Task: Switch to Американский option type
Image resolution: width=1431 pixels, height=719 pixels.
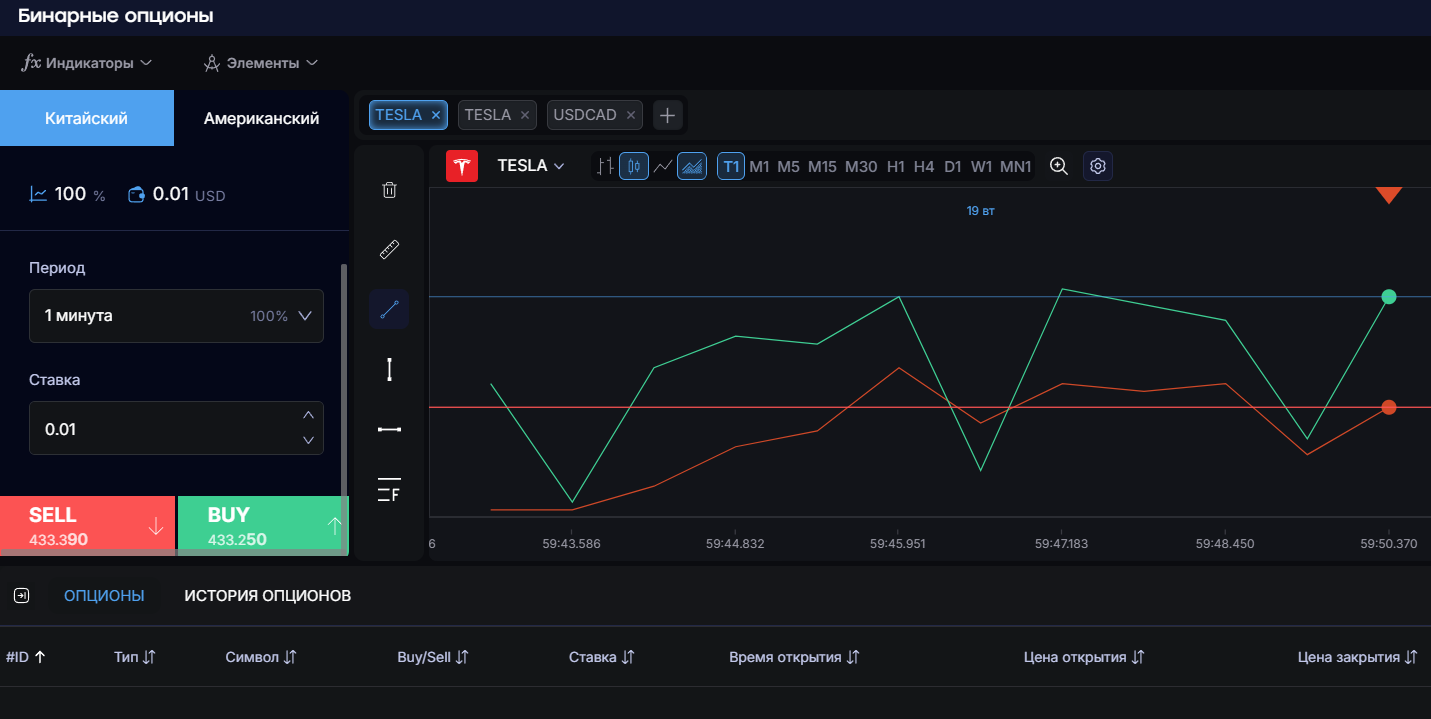Action: coord(261,118)
